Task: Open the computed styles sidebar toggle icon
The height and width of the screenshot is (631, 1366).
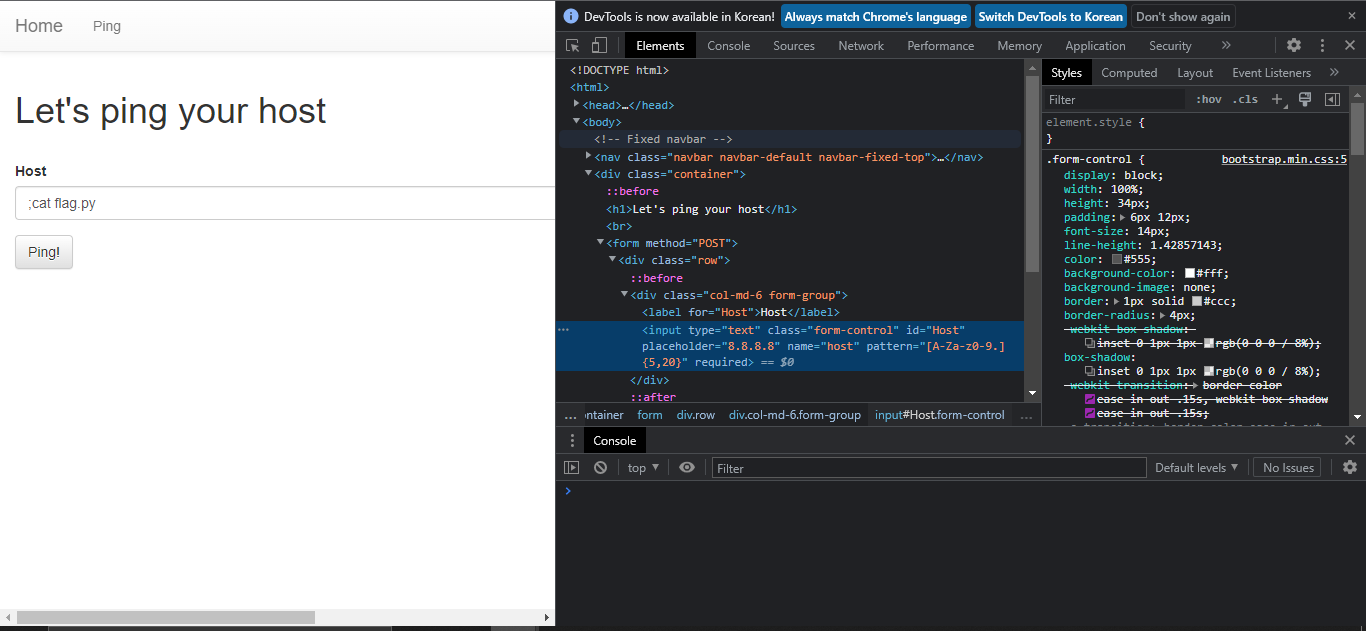Action: click(1332, 99)
